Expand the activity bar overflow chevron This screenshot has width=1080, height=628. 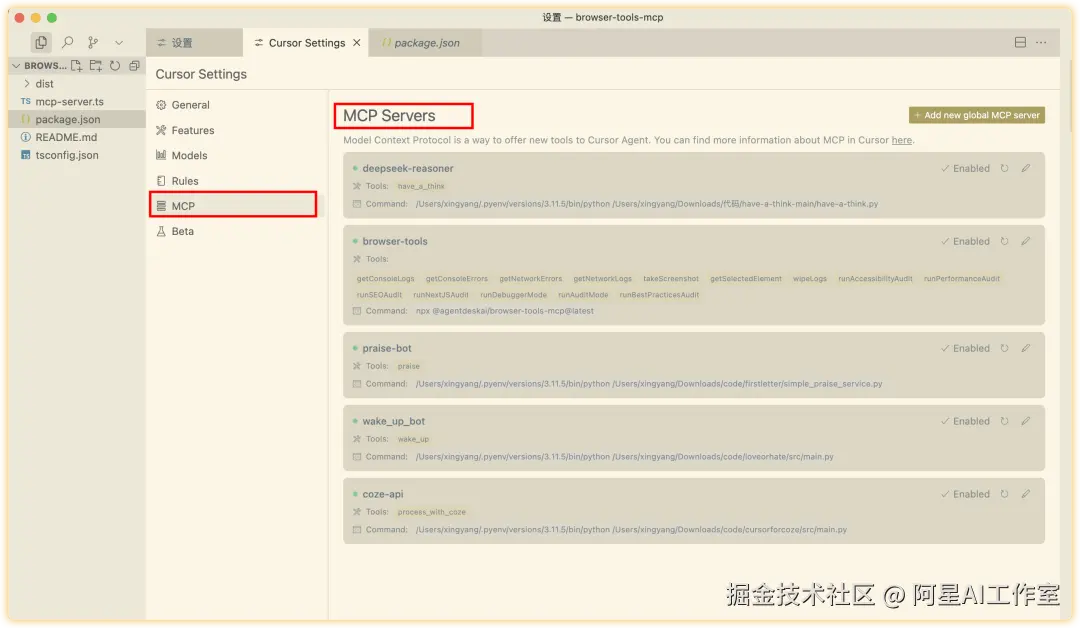click(x=118, y=43)
